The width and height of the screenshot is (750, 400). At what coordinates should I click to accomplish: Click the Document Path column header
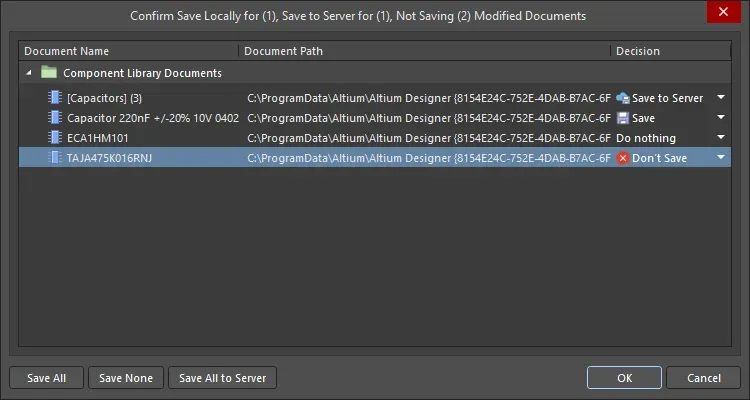pos(424,51)
